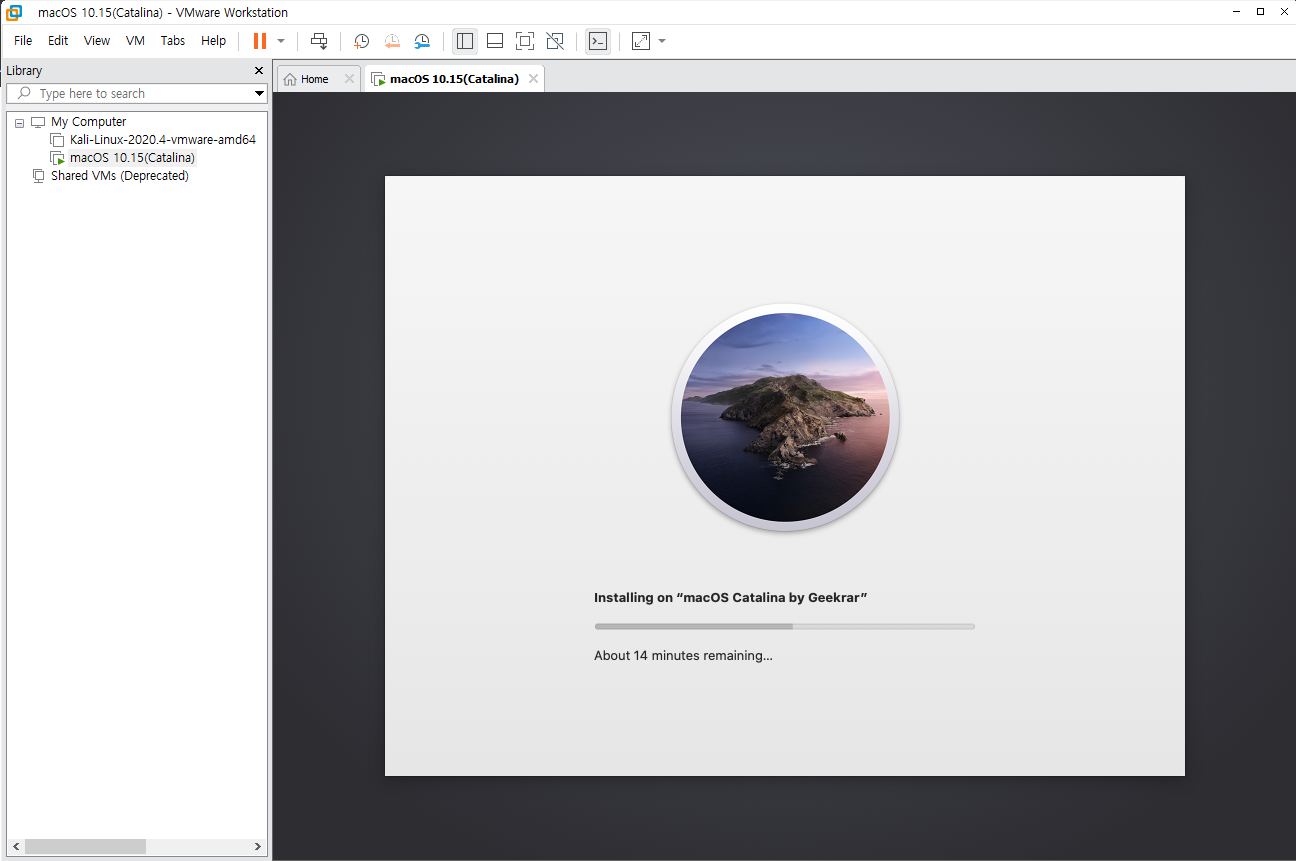Click the library scrollbar left arrow
This screenshot has width=1296, height=861.
[15, 847]
